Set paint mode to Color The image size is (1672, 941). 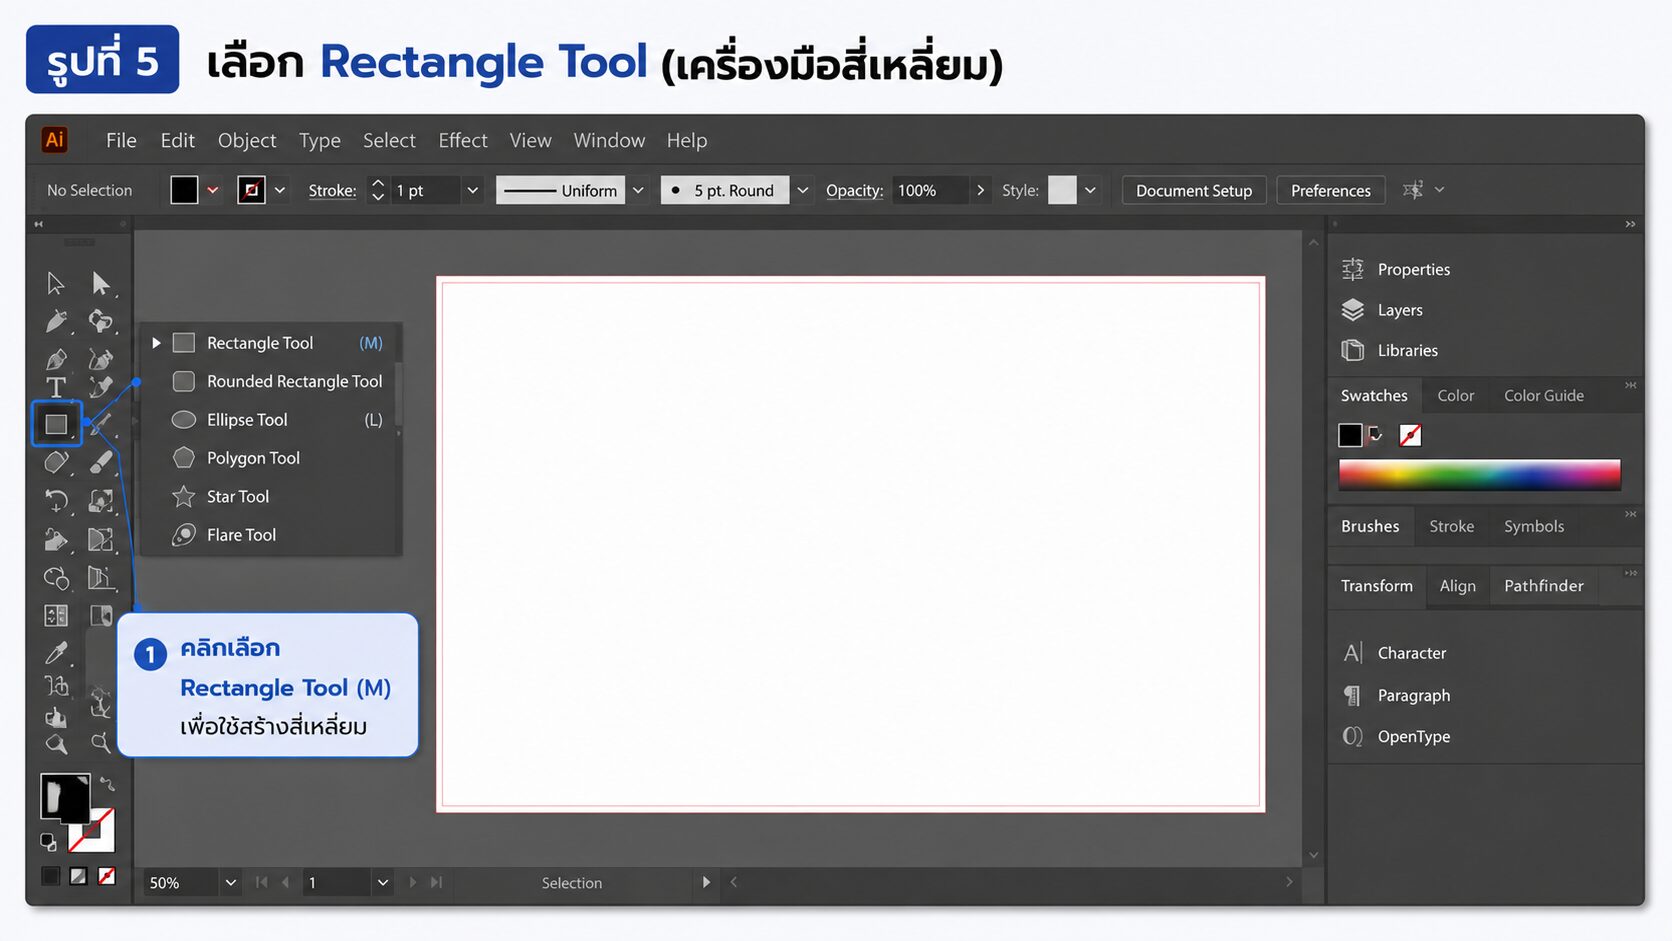click(x=50, y=876)
